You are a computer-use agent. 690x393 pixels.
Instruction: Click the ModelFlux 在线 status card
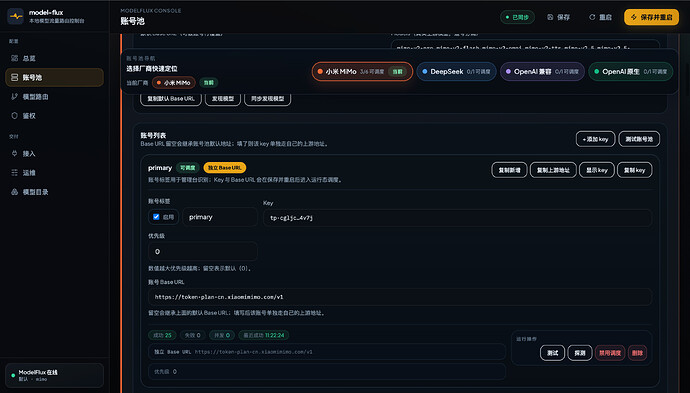(x=55, y=375)
